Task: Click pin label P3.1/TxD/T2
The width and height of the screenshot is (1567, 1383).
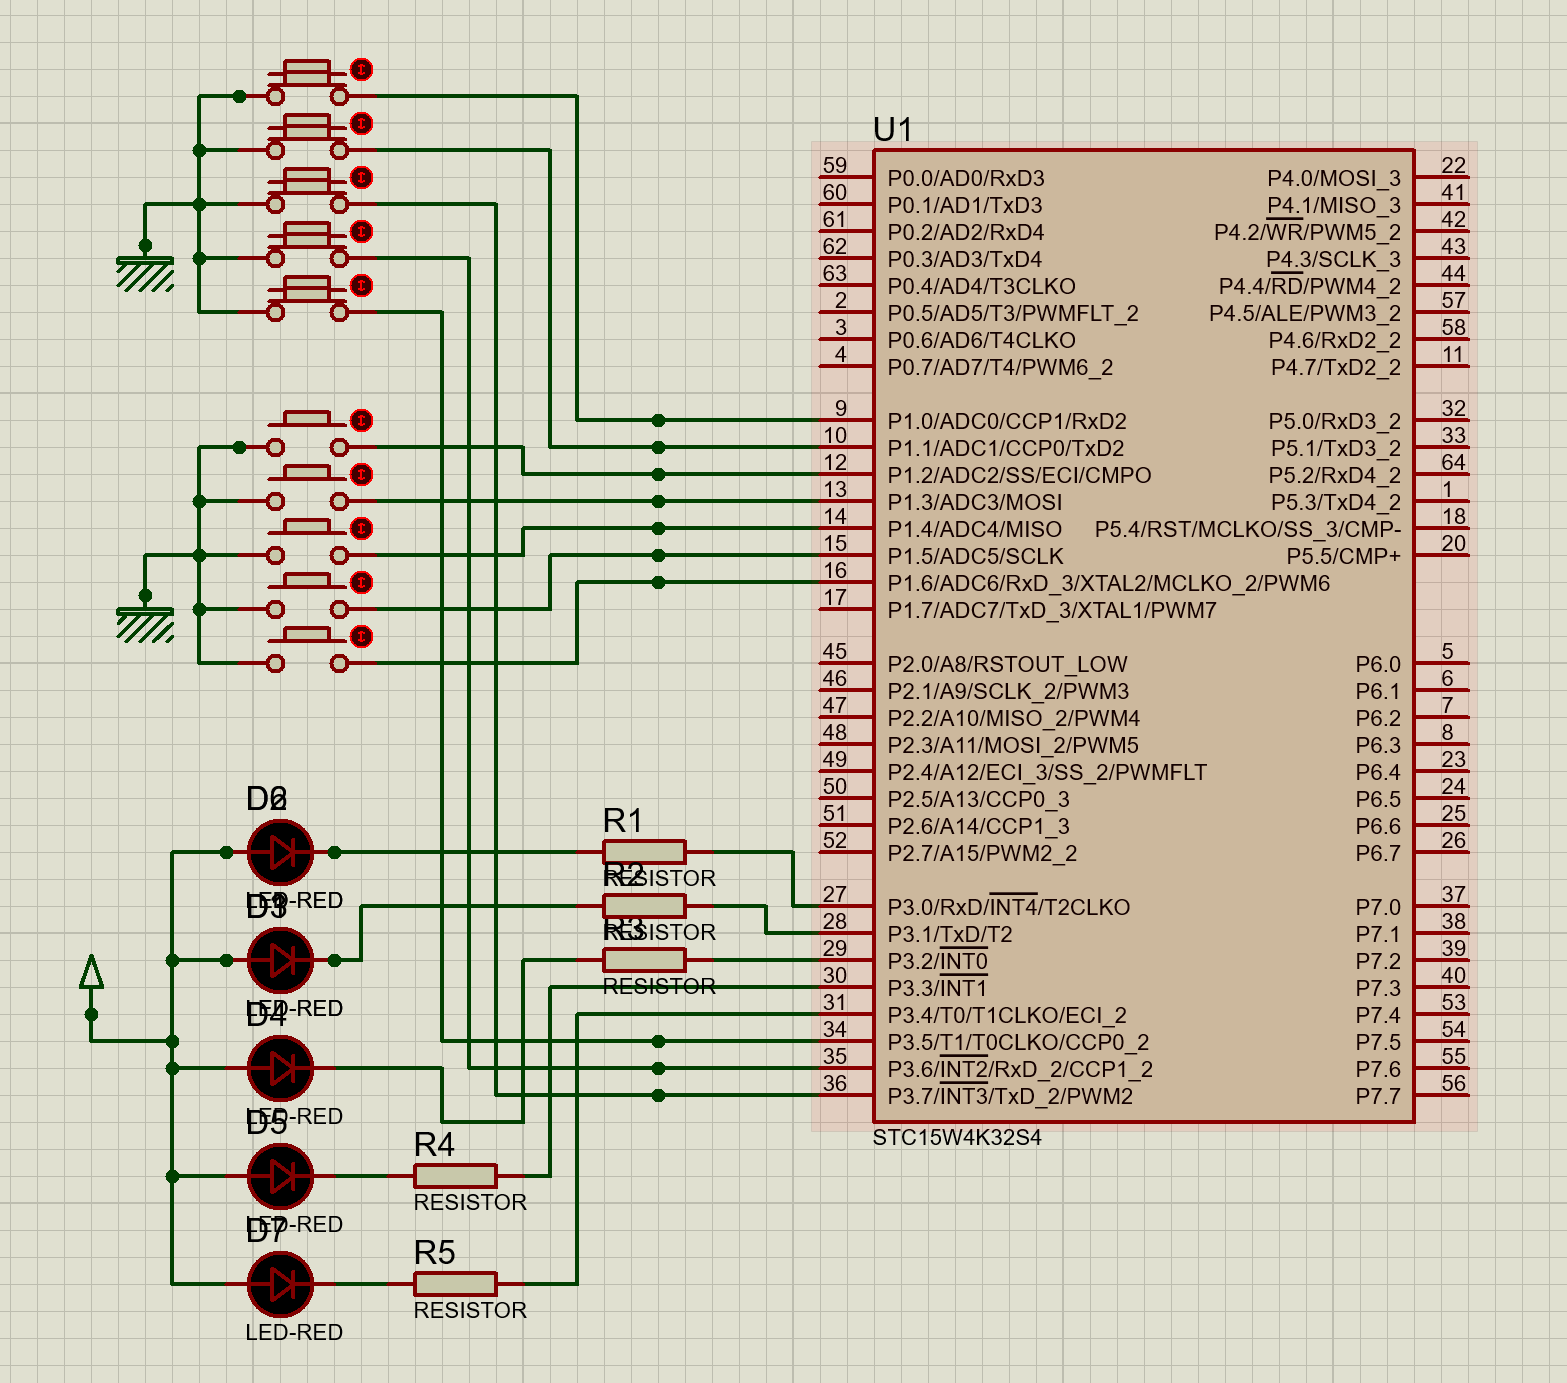Action: 950,934
